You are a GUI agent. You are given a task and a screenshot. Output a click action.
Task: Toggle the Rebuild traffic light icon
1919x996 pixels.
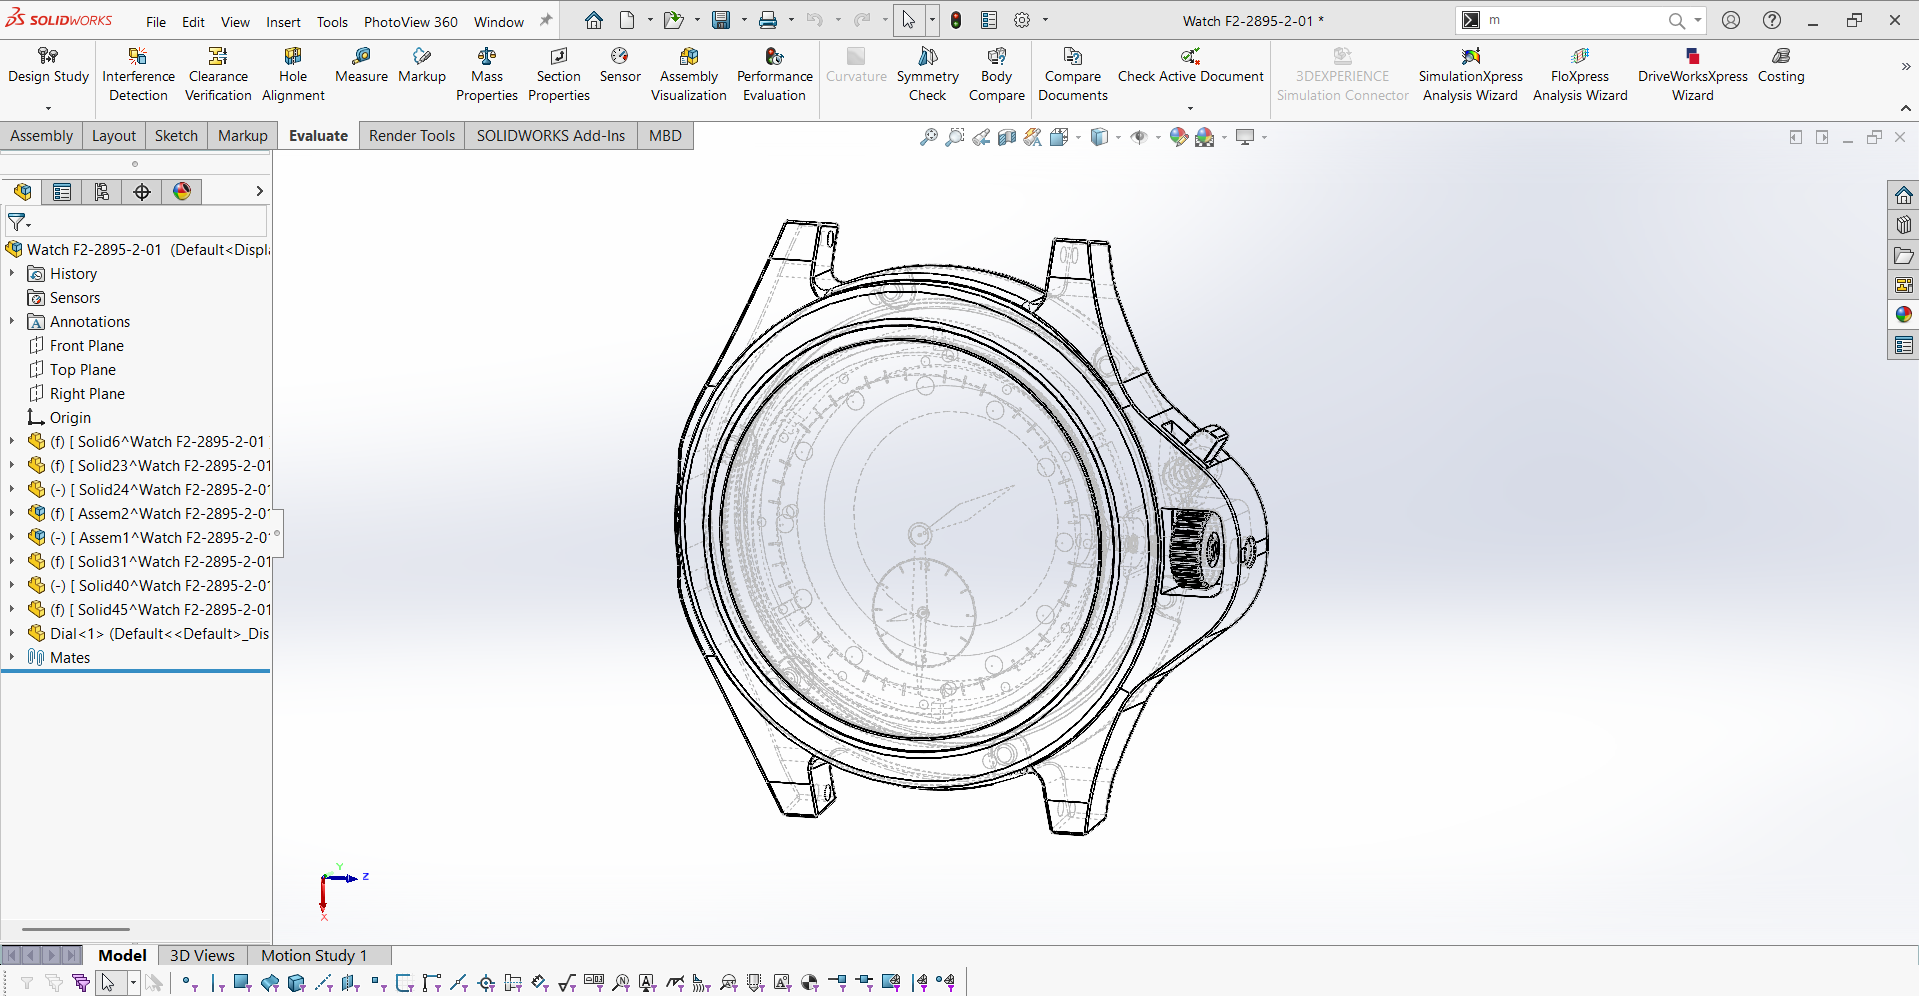coord(956,20)
